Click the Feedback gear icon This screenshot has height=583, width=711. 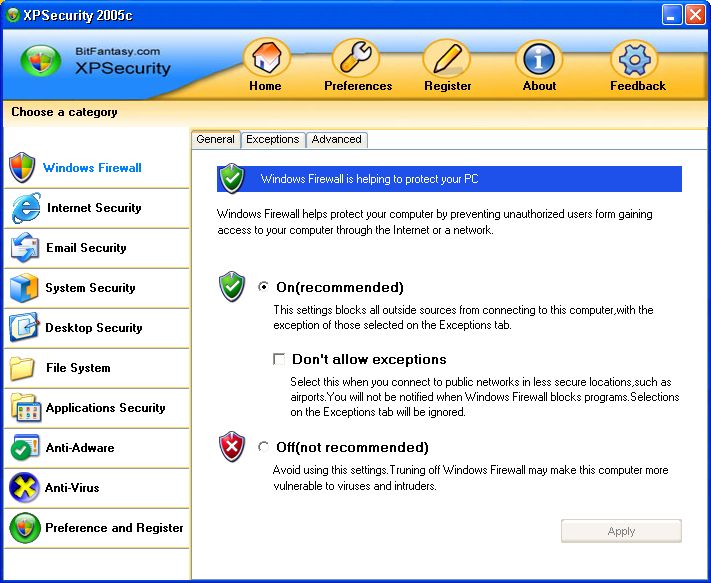pyautogui.click(x=634, y=59)
